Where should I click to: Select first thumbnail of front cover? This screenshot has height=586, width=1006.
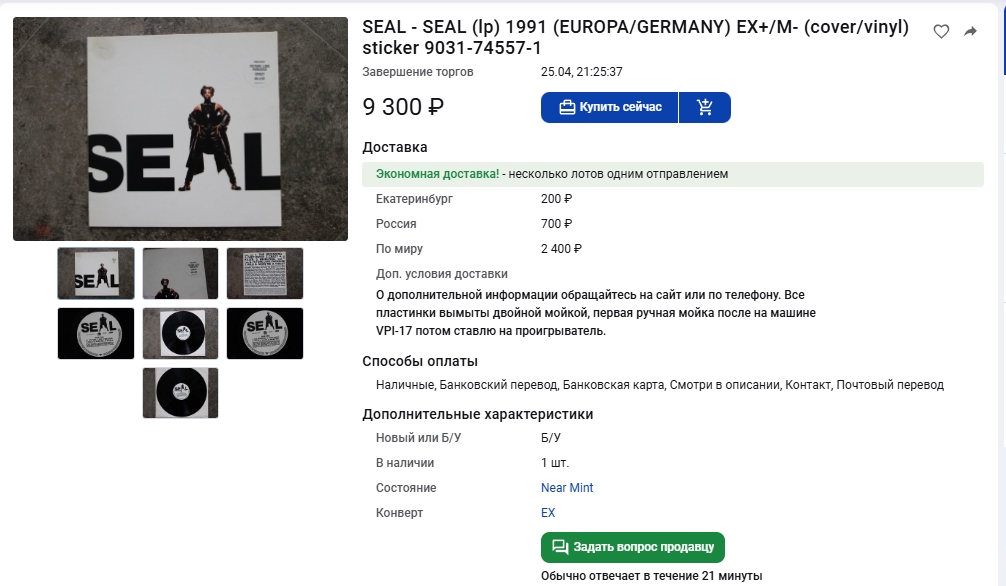pyautogui.click(x=96, y=273)
